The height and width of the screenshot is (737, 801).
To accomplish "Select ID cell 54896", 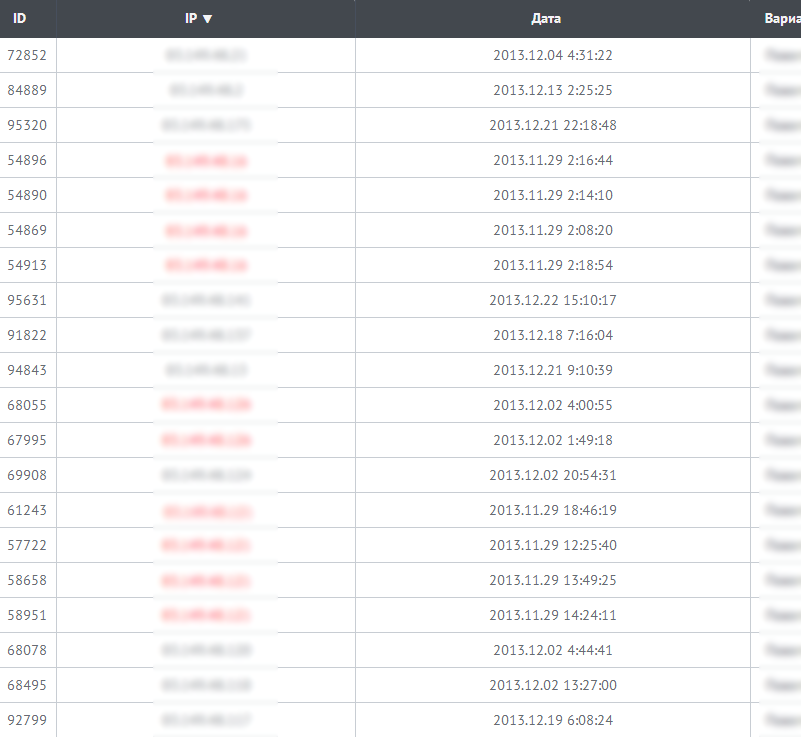I will pyautogui.click(x=27, y=160).
